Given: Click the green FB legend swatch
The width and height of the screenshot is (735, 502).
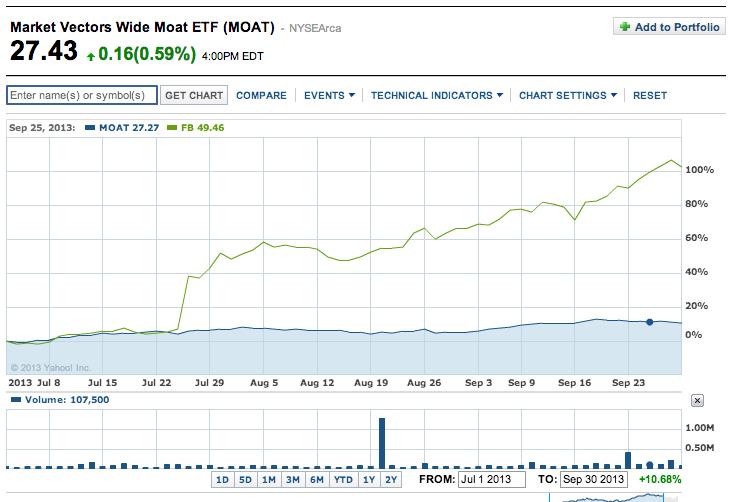Looking at the screenshot, I should pyautogui.click(x=172, y=127).
